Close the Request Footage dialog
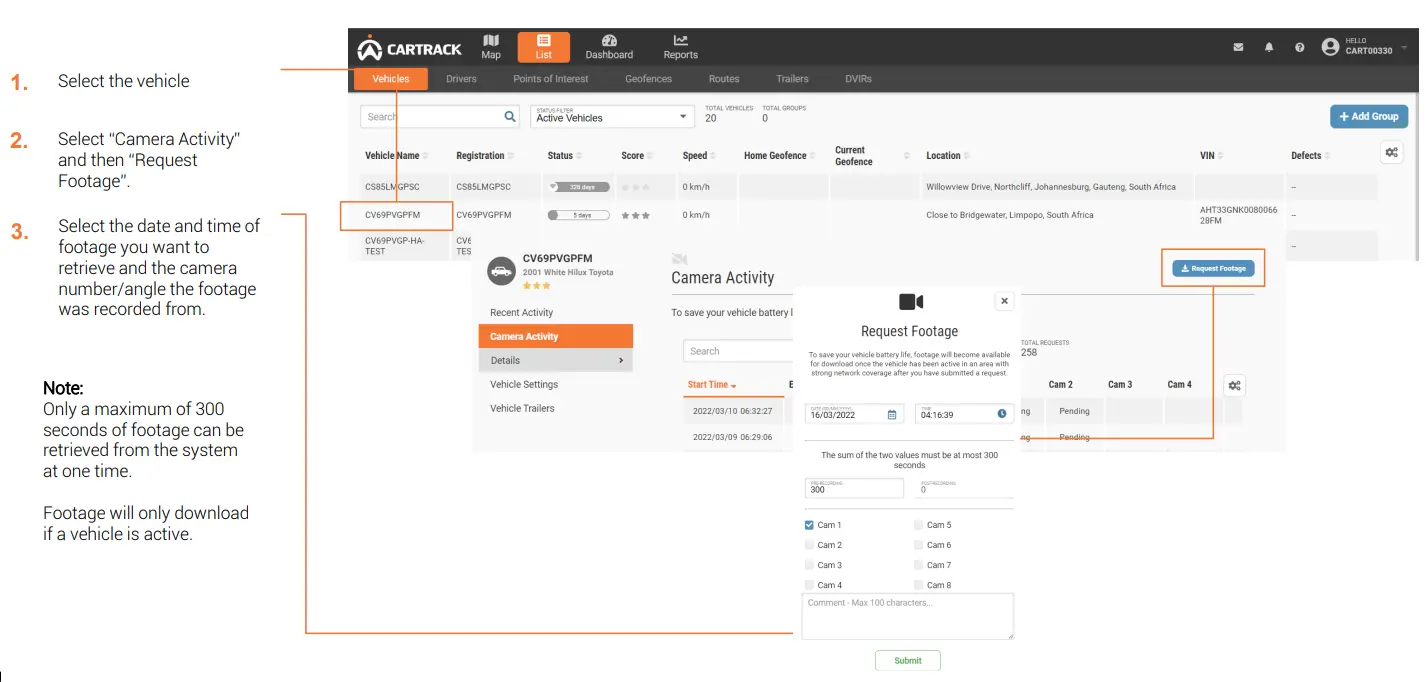This screenshot has height=682, width=1426. coord(1005,301)
